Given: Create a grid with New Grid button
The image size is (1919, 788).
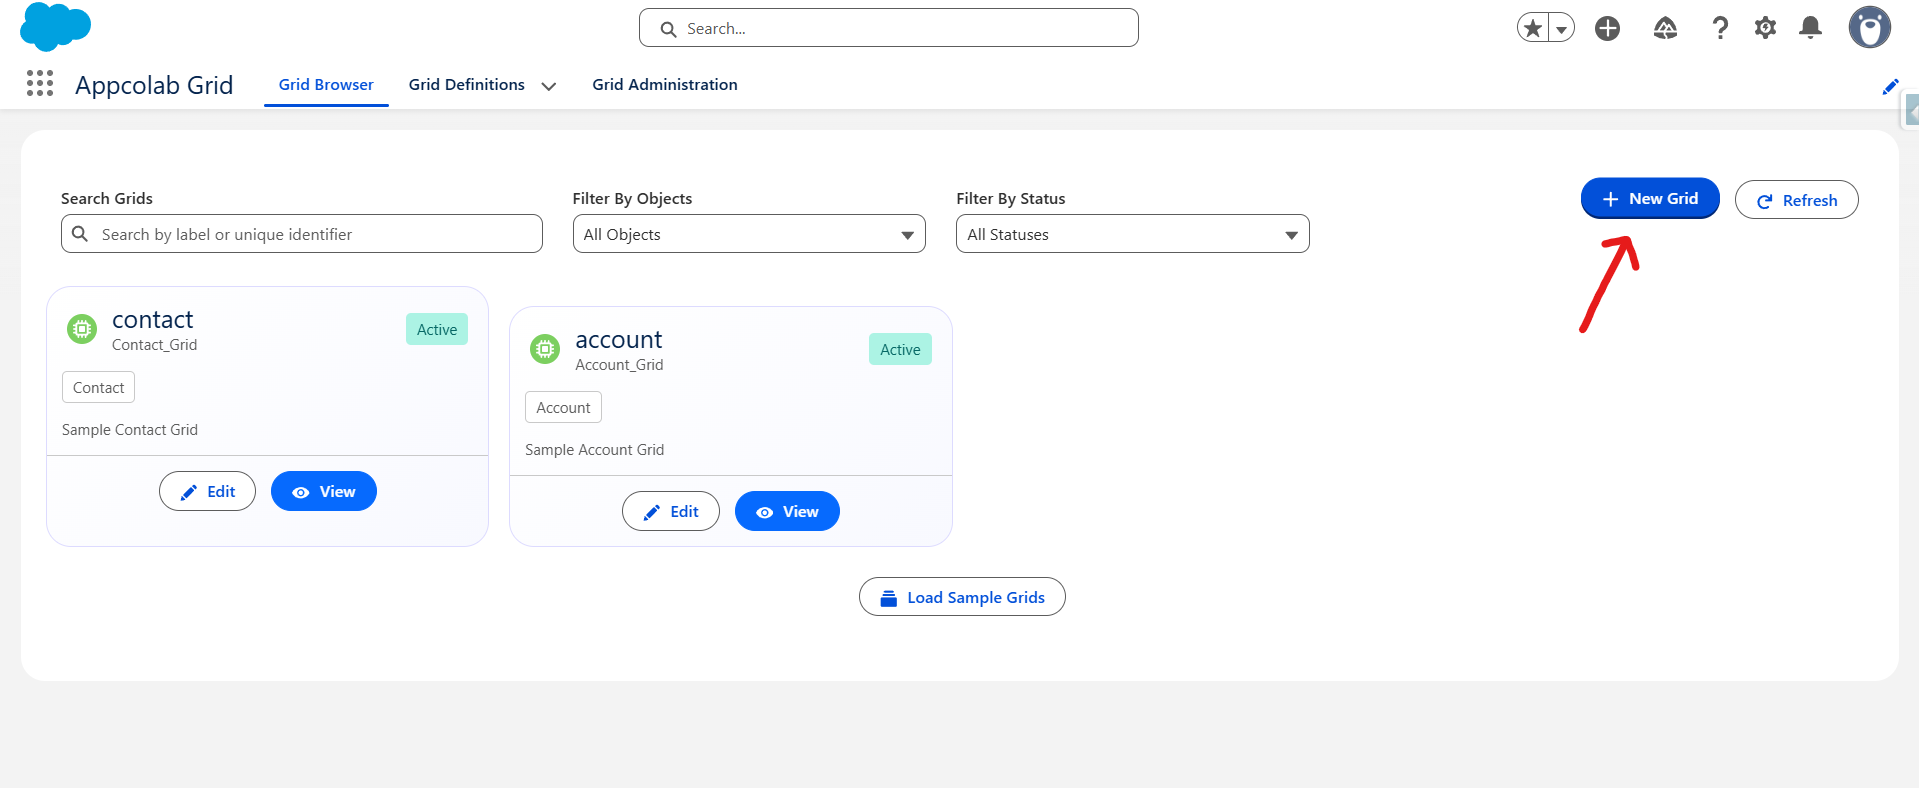Looking at the screenshot, I should click(1650, 198).
